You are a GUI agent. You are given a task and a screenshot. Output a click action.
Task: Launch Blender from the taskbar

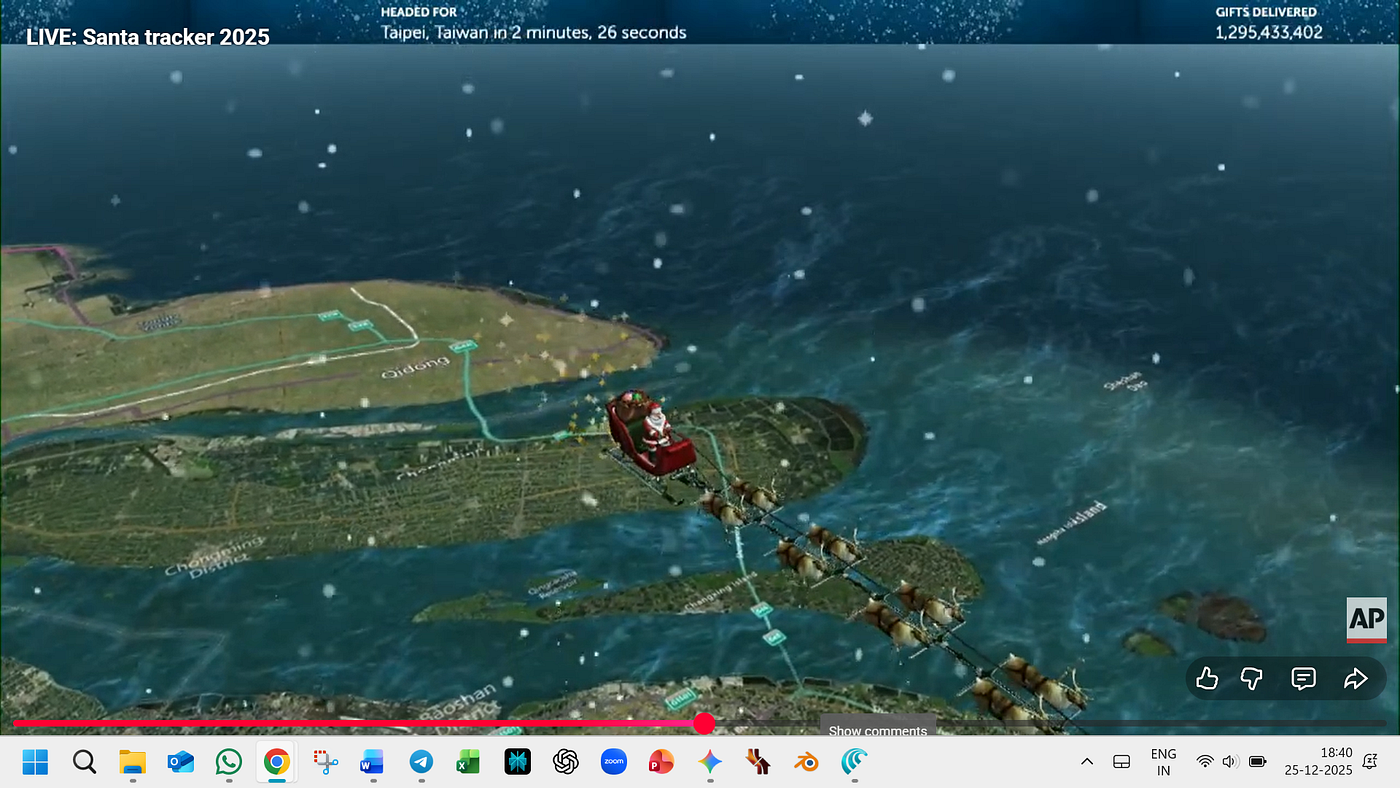coord(806,762)
